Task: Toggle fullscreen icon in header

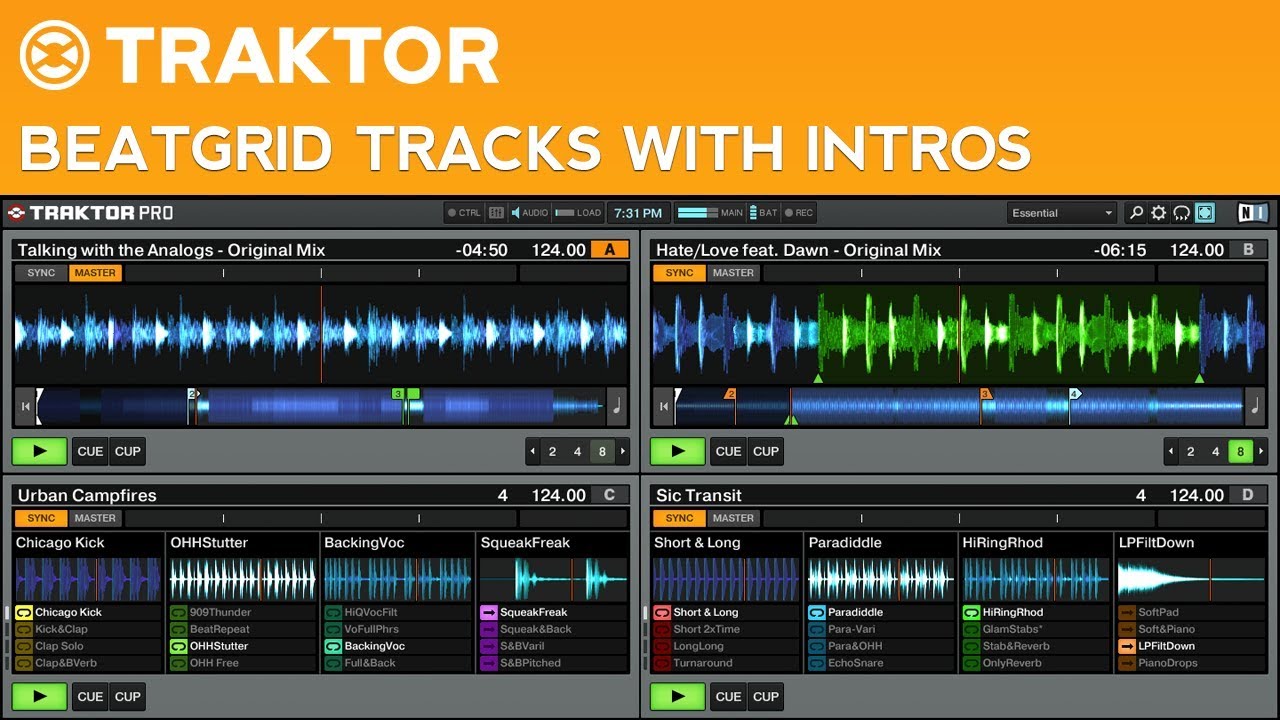Action: [1205, 213]
